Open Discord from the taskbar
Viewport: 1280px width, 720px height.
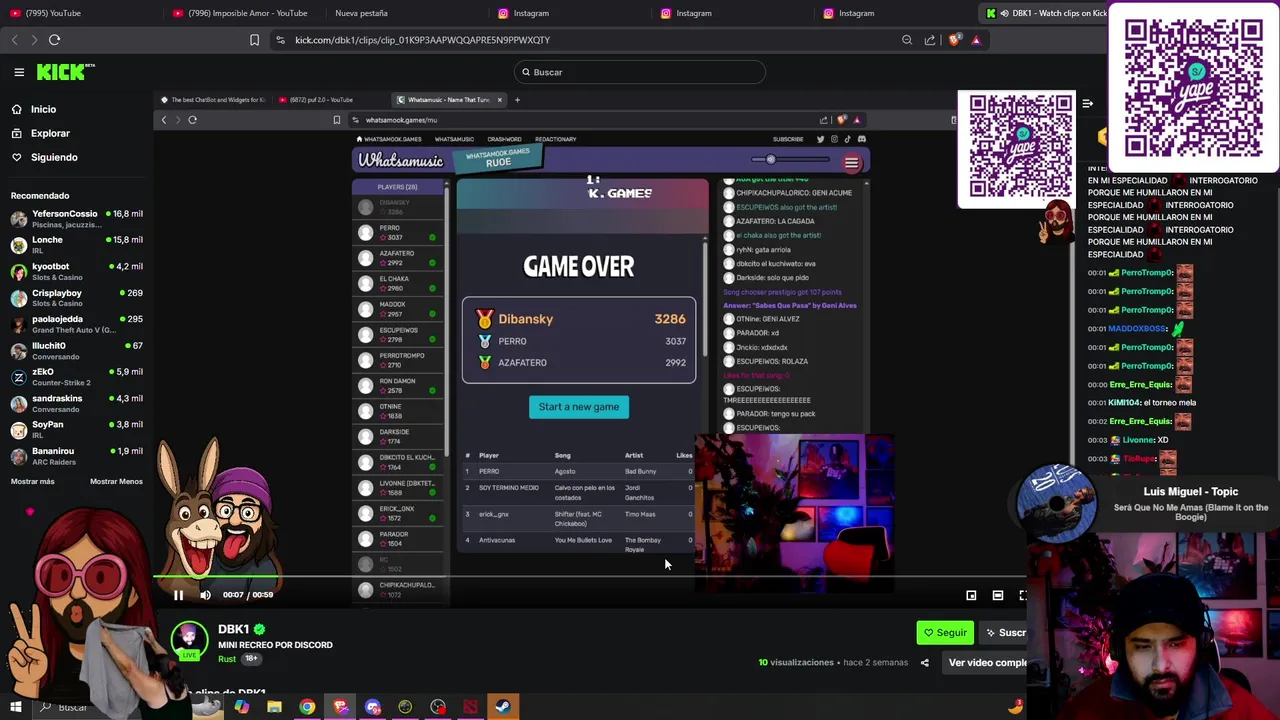(x=373, y=707)
